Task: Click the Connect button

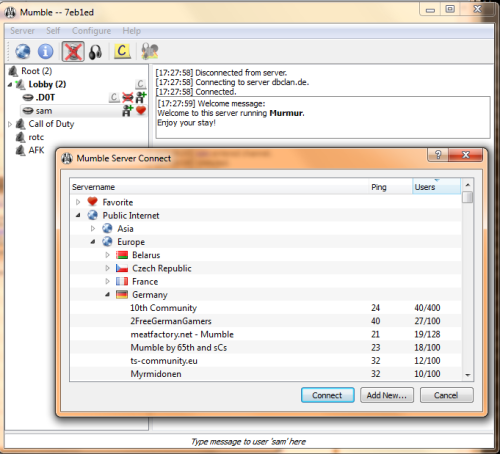Action: pyautogui.click(x=327, y=395)
